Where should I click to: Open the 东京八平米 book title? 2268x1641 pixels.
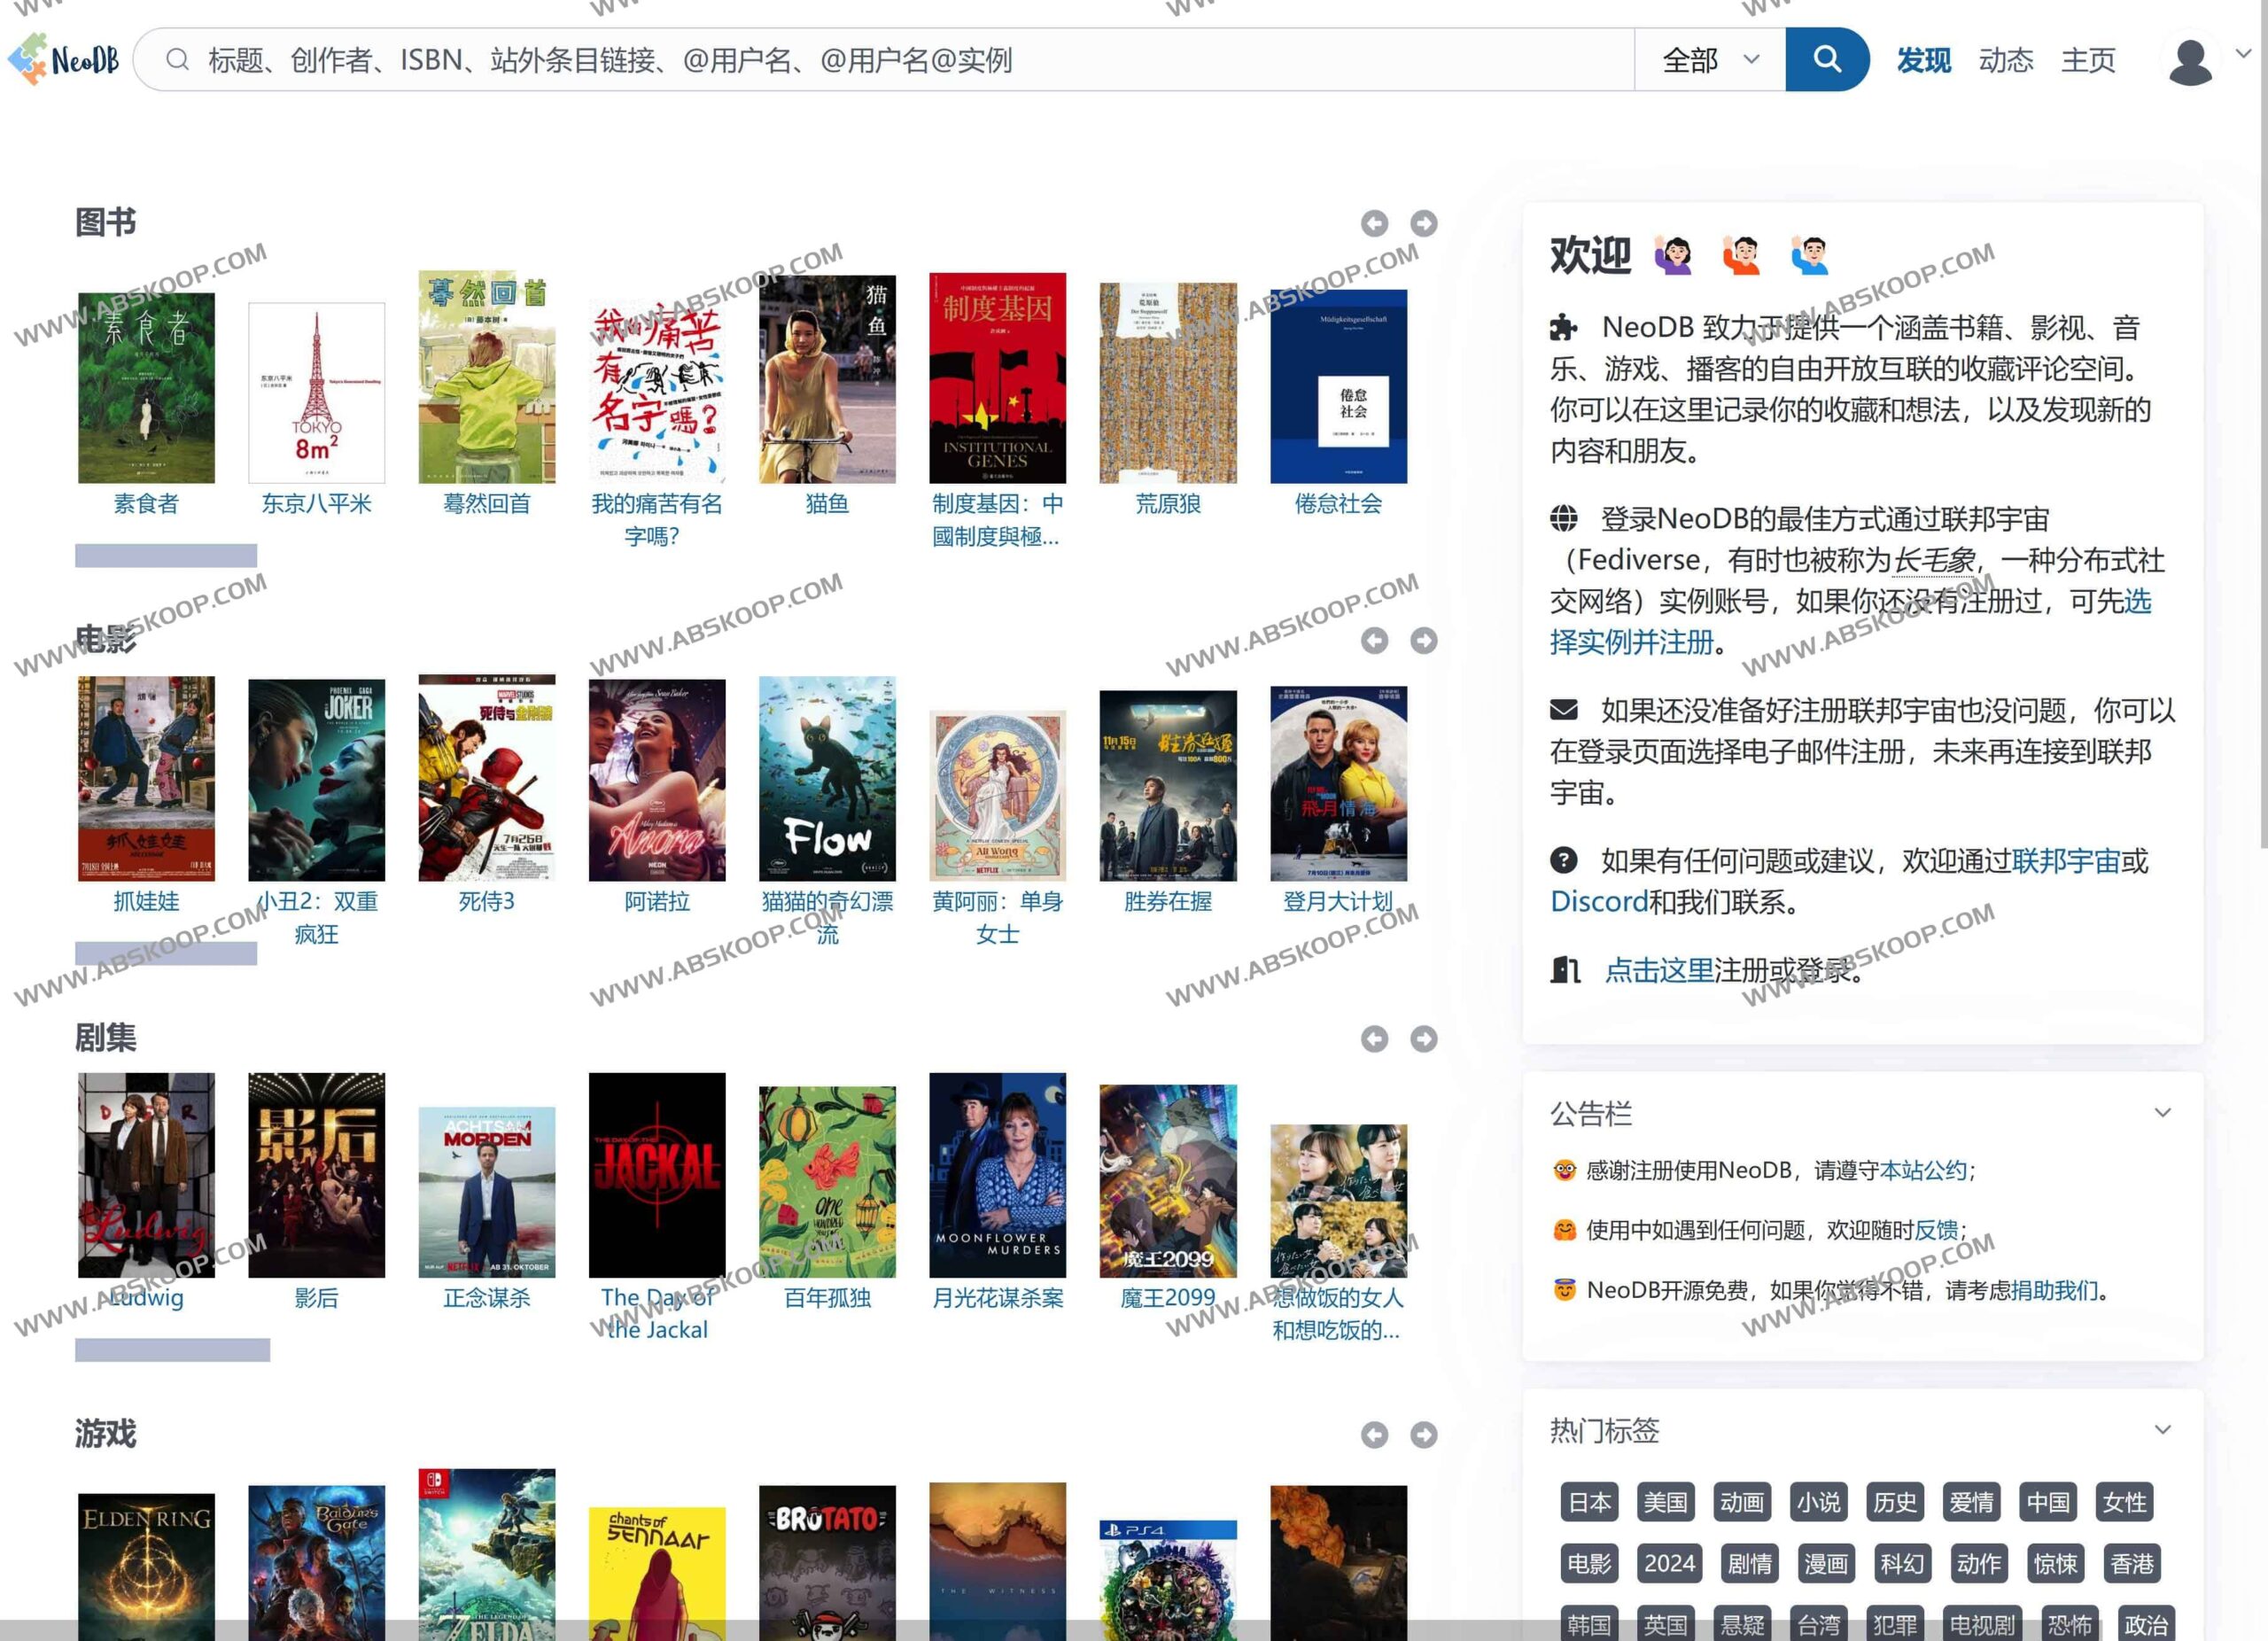coord(316,503)
